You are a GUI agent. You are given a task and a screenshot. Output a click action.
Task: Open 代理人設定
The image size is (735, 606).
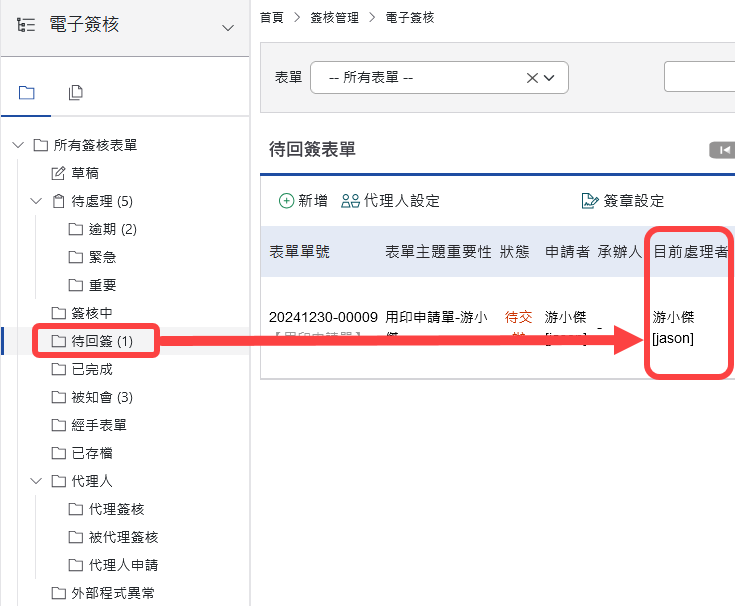pyautogui.click(x=390, y=201)
